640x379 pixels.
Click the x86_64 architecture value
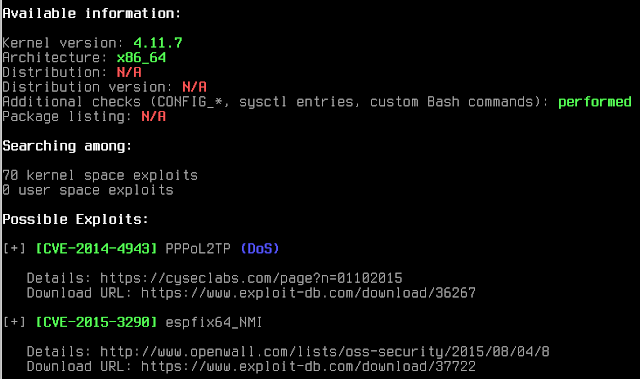141,58
